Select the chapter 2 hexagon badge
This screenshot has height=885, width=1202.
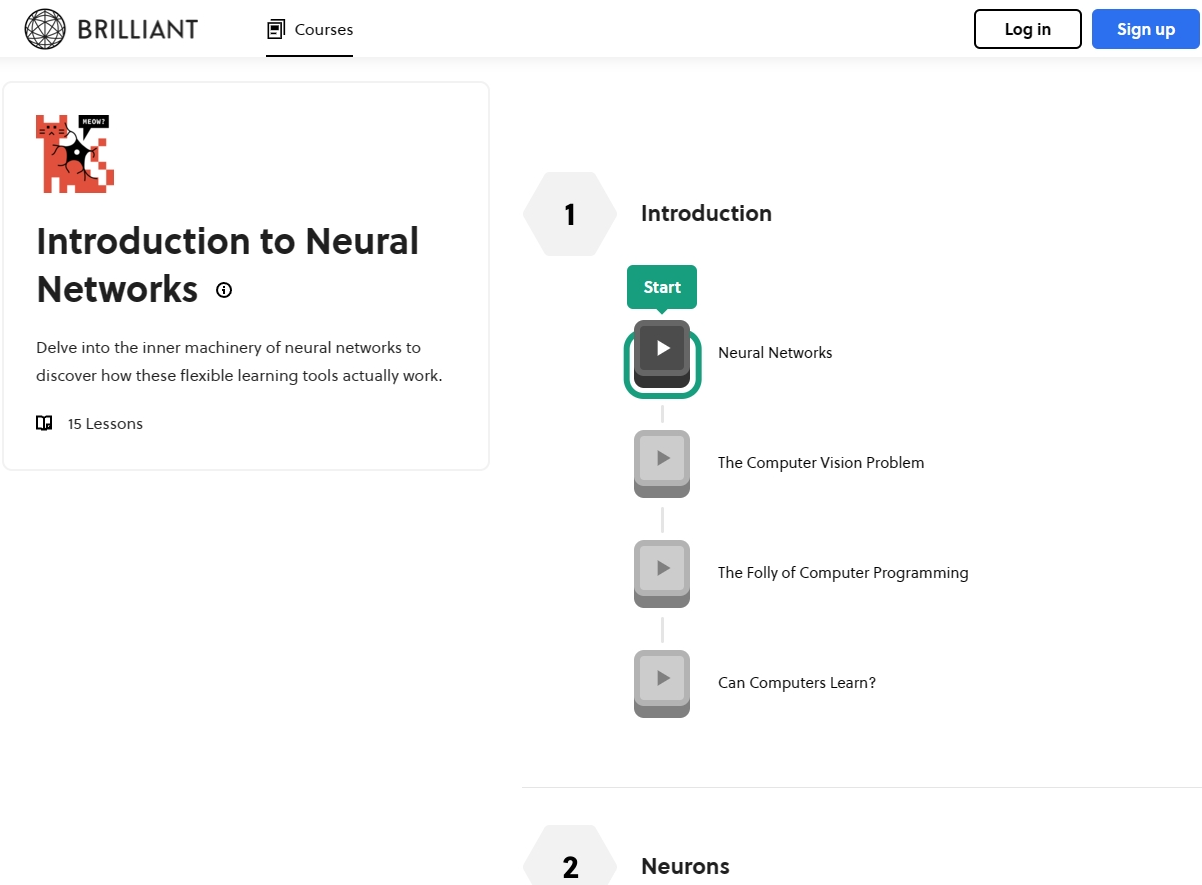point(570,862)
